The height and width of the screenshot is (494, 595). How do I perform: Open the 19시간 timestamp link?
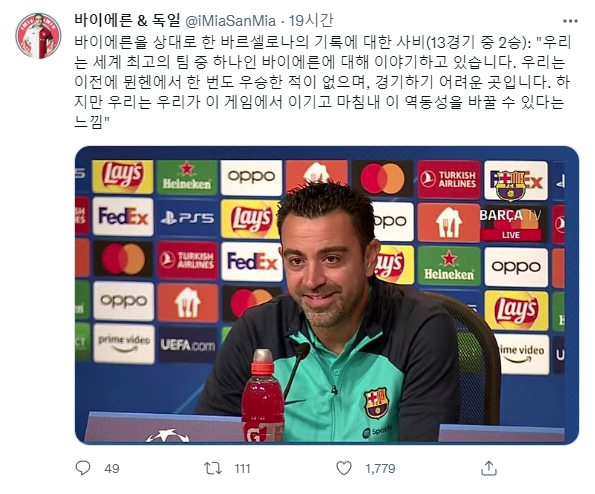pos(311,20)
